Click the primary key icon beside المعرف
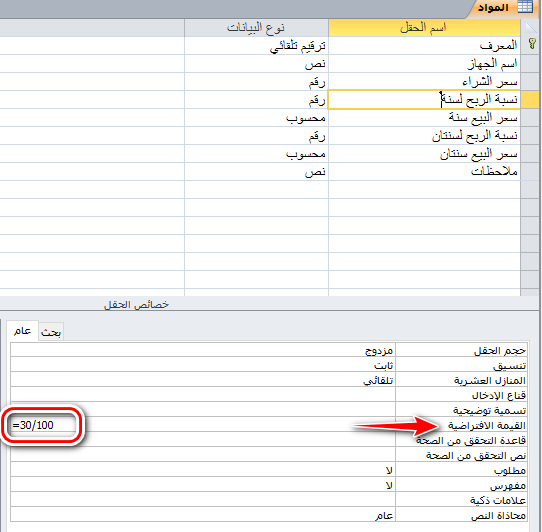The image size is (542, 532). 532,45
